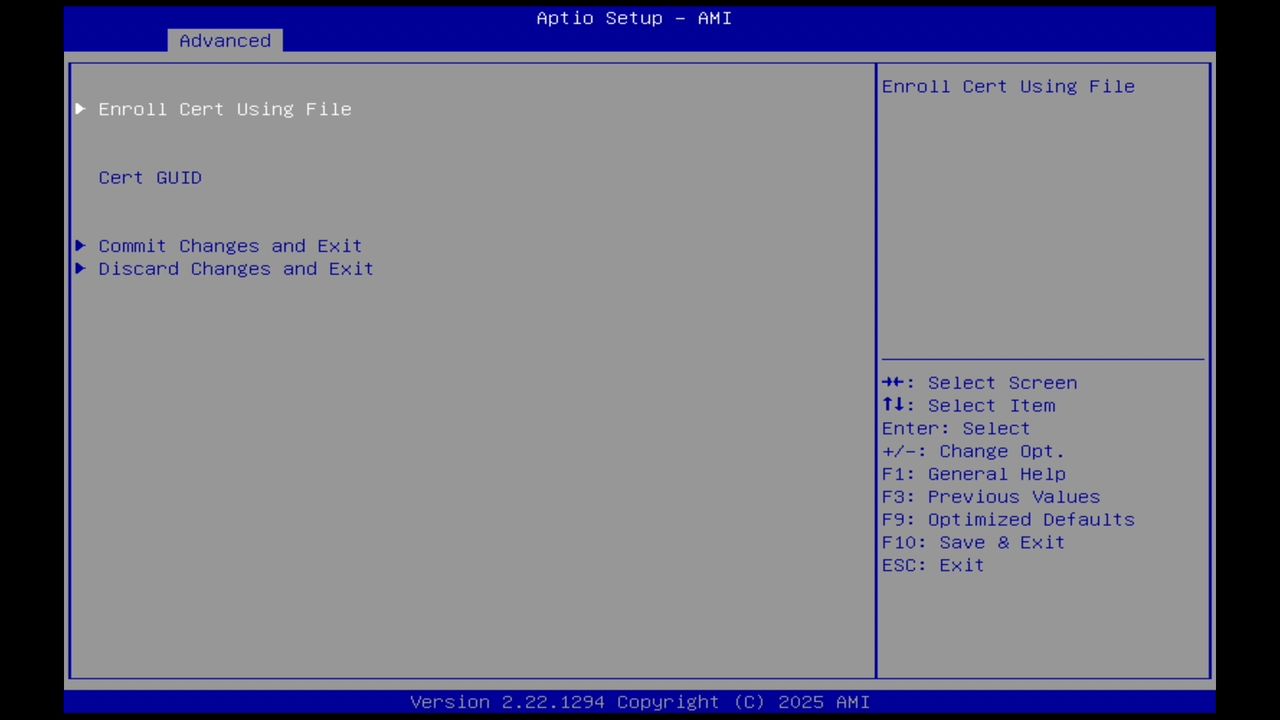The height and width of the screenshot is (720, 1280).
Task: Select the Aptio Setup AMI title bar
Action: pyautogui.click(x=634, y=18)
